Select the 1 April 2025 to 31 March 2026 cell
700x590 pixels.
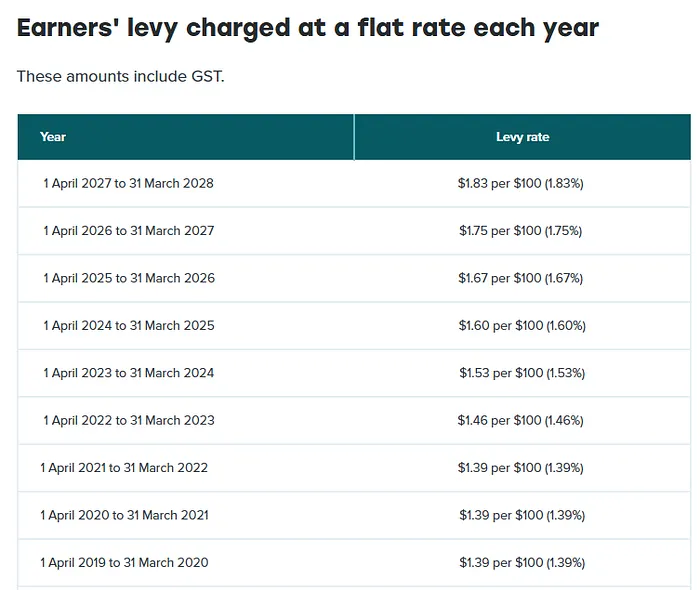128,278
